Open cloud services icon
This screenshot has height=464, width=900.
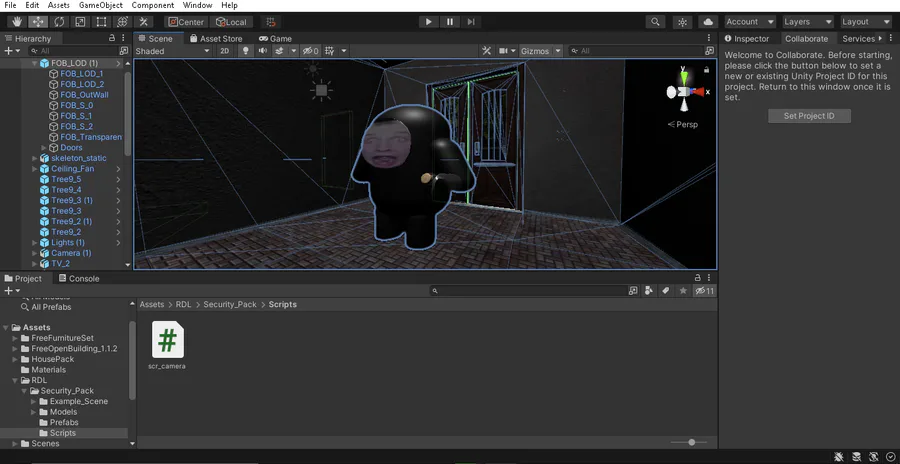pyautogui.click(x=708, y=22)
